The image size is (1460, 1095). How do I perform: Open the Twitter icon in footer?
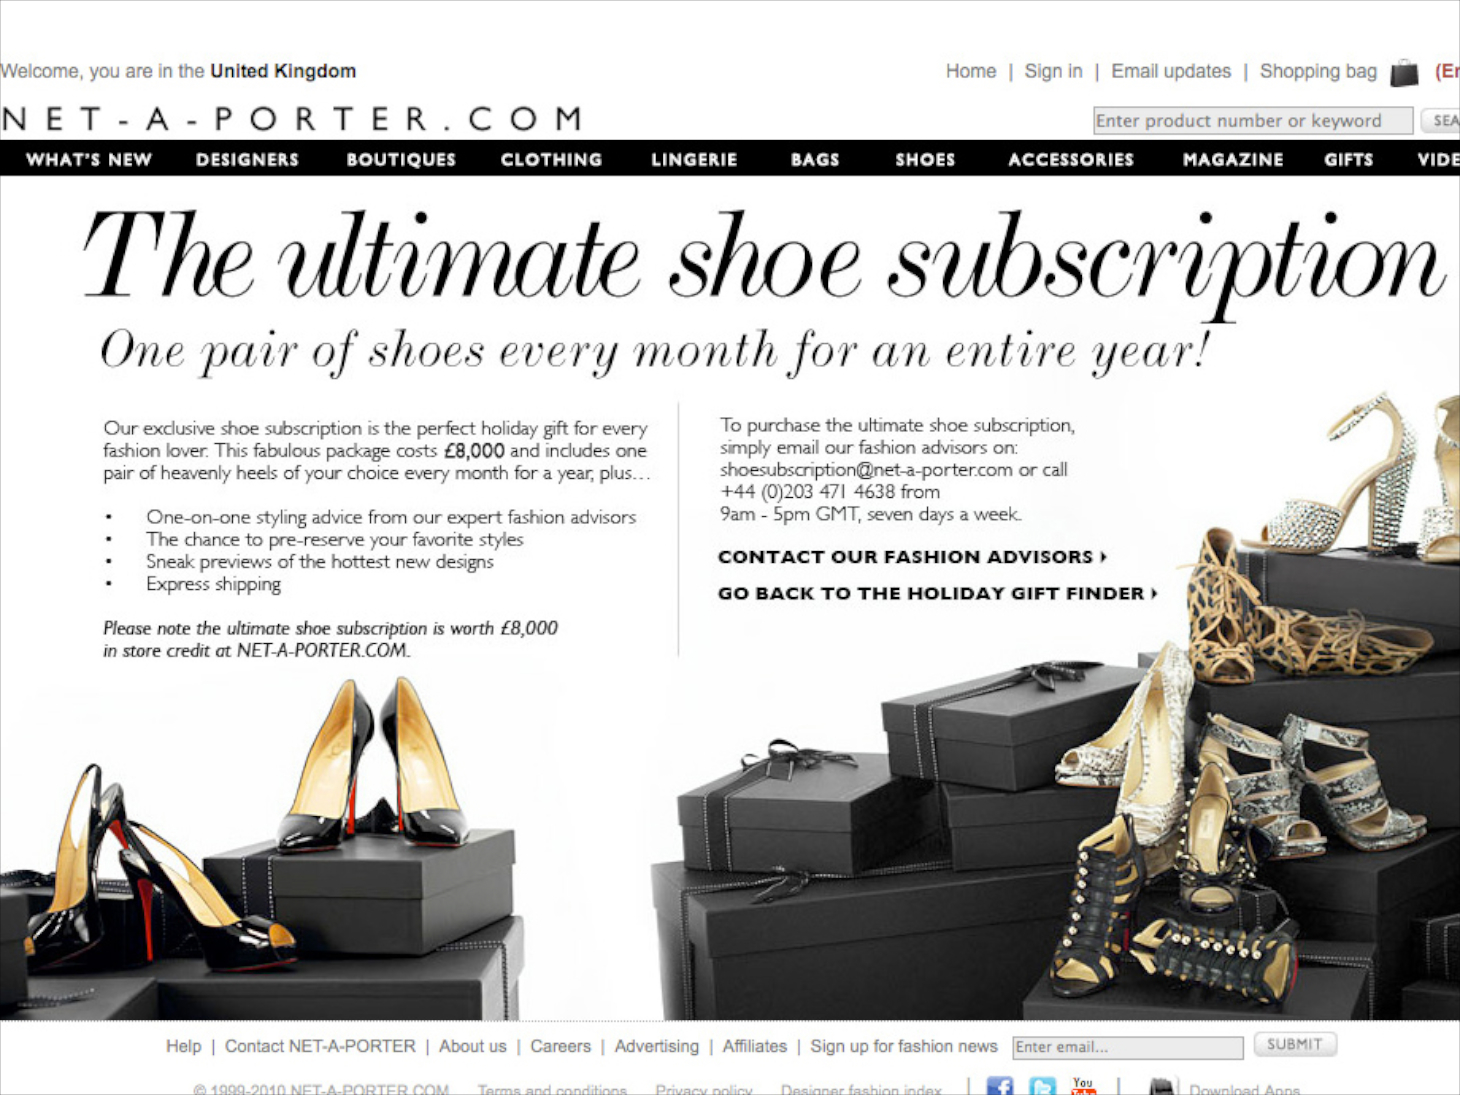pos(1042,1087)
